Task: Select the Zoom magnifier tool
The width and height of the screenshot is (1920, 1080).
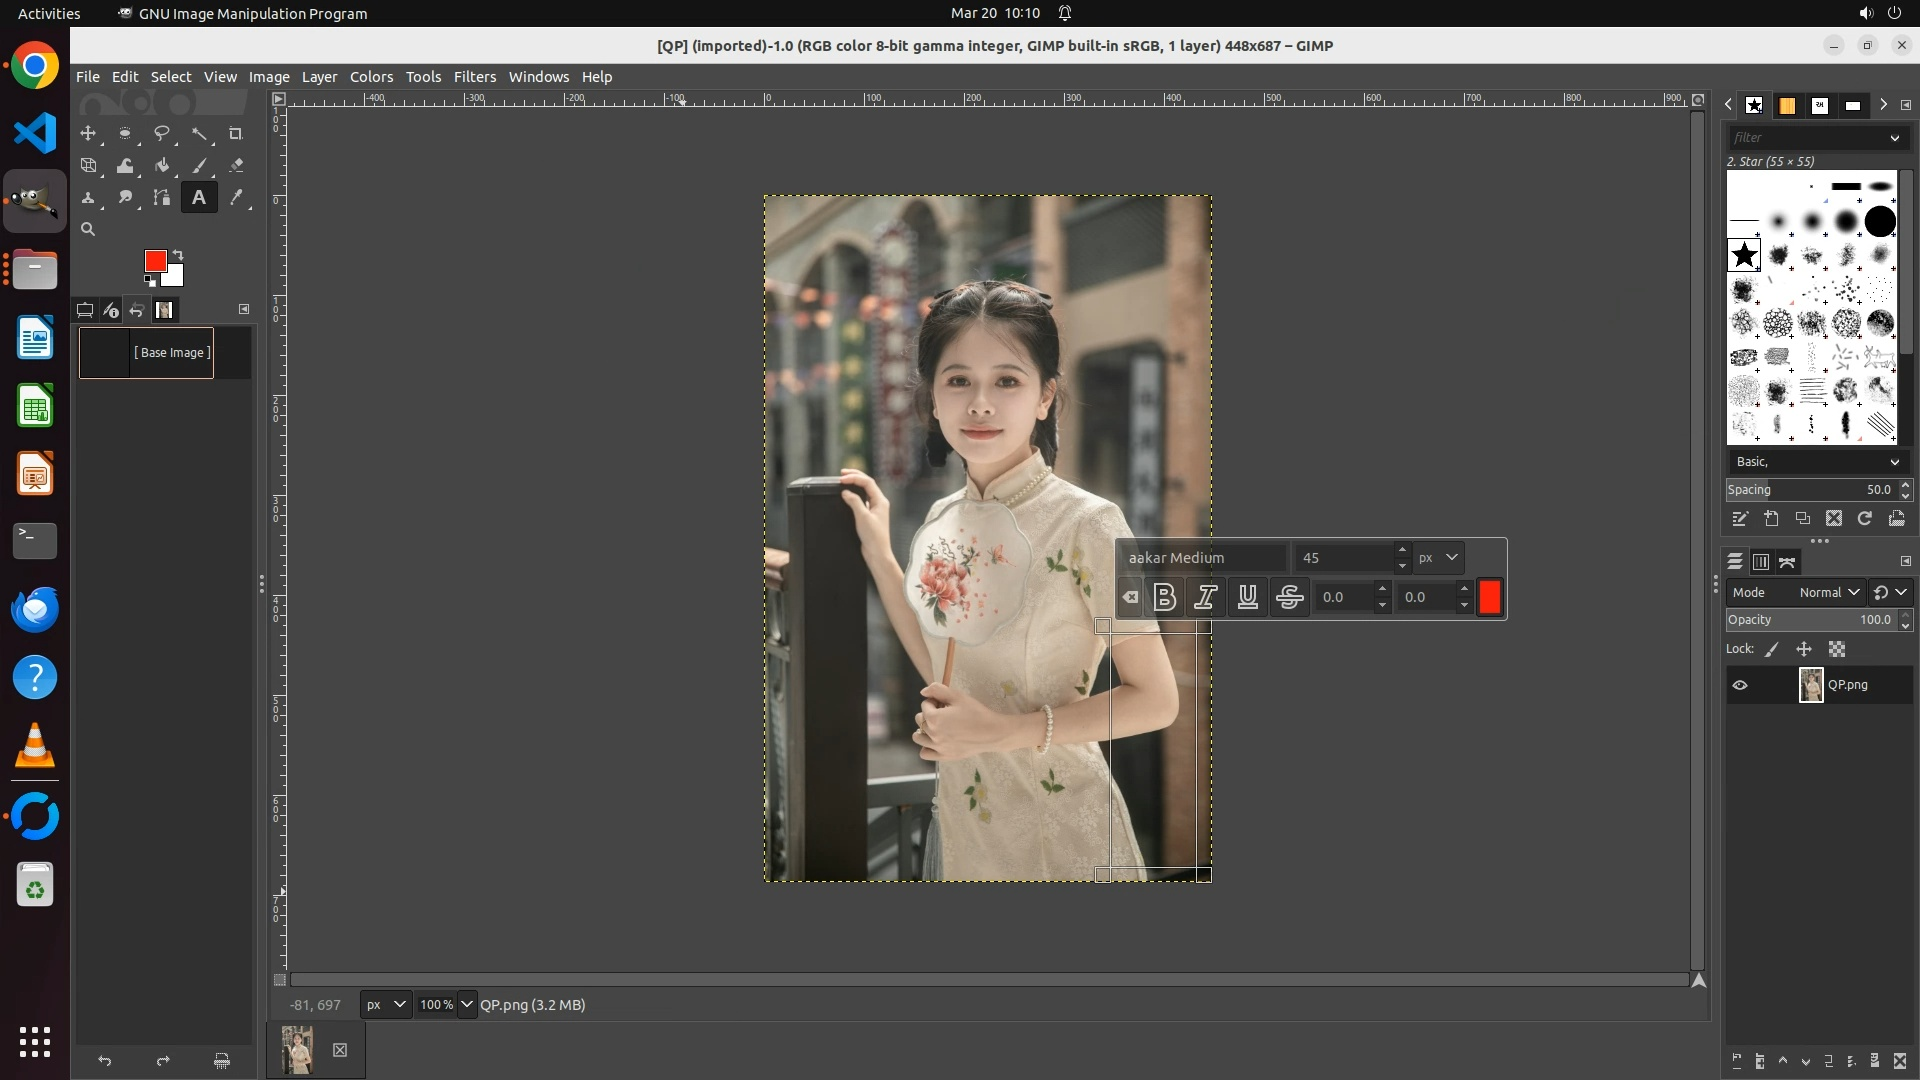Action: 88,229
